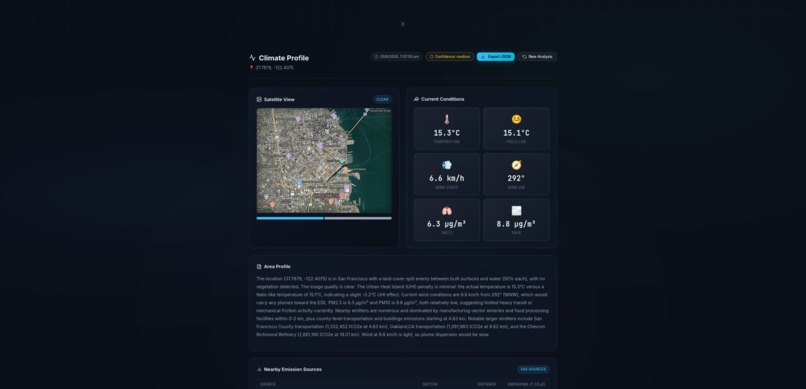The image size is (806, 389).
Task: Click the compass icon above 292°
Action: (x=516, y=165)
